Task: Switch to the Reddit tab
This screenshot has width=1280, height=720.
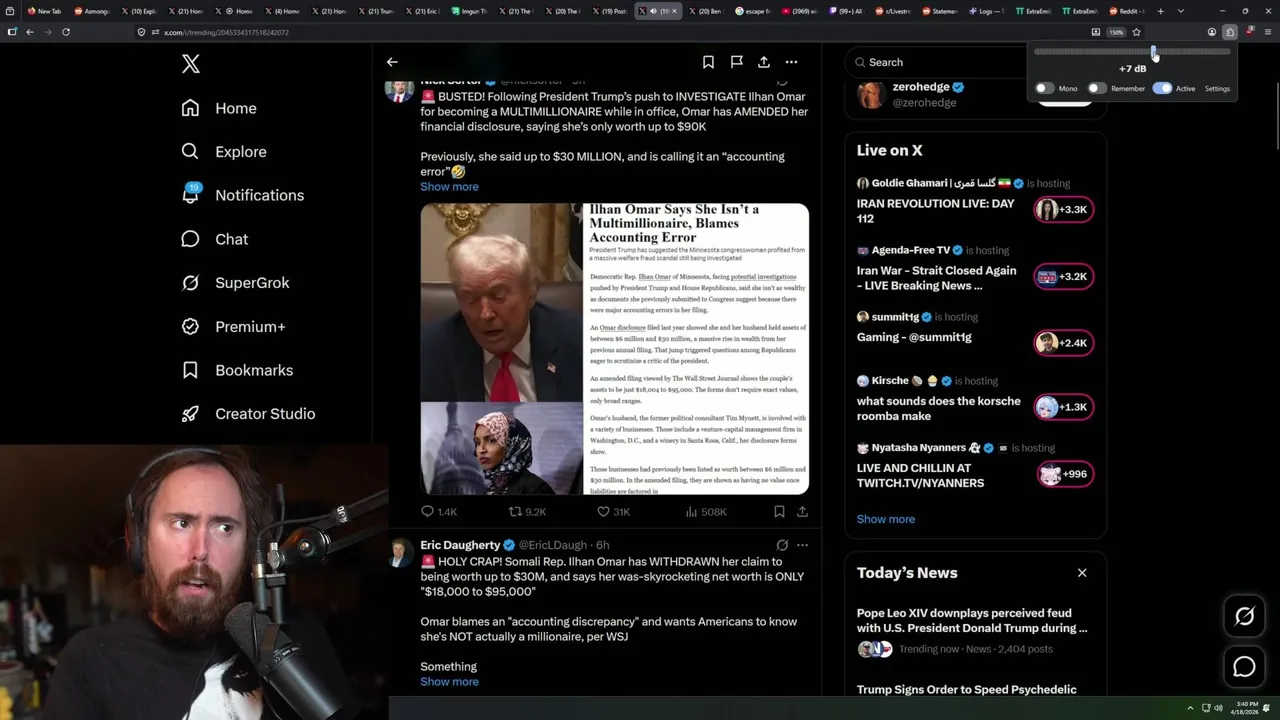Action: pyautogui.click(x=1125, y=11)
